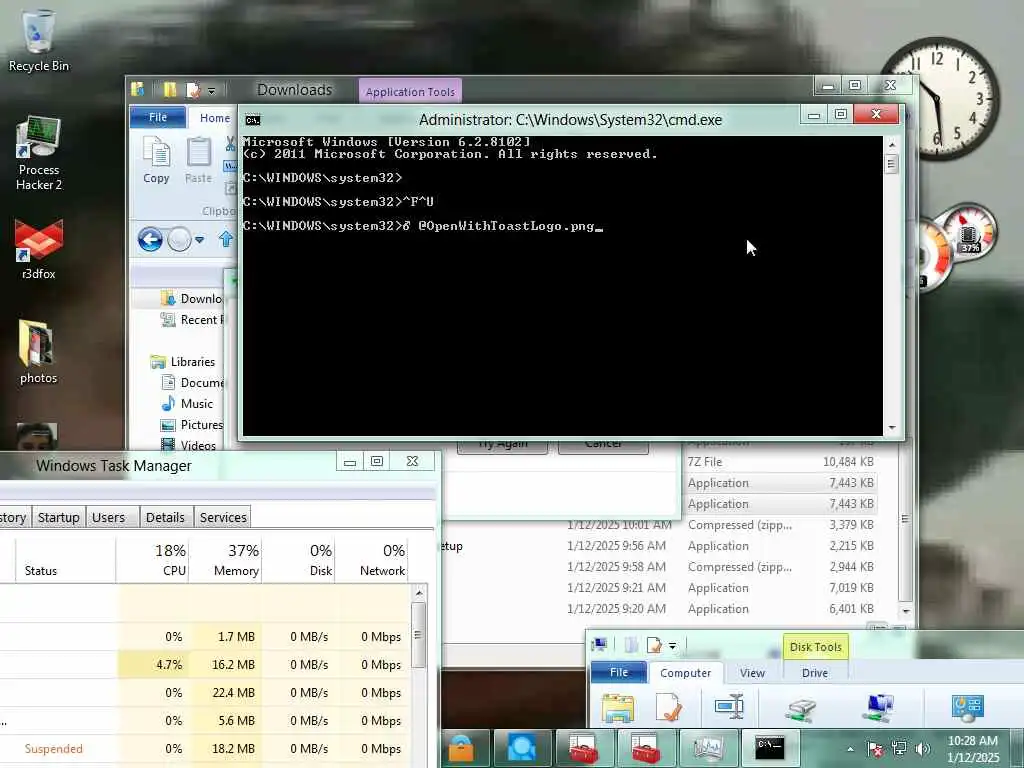Click the cmd window scroll-down arrow
1024x768 pixels.
892,428
